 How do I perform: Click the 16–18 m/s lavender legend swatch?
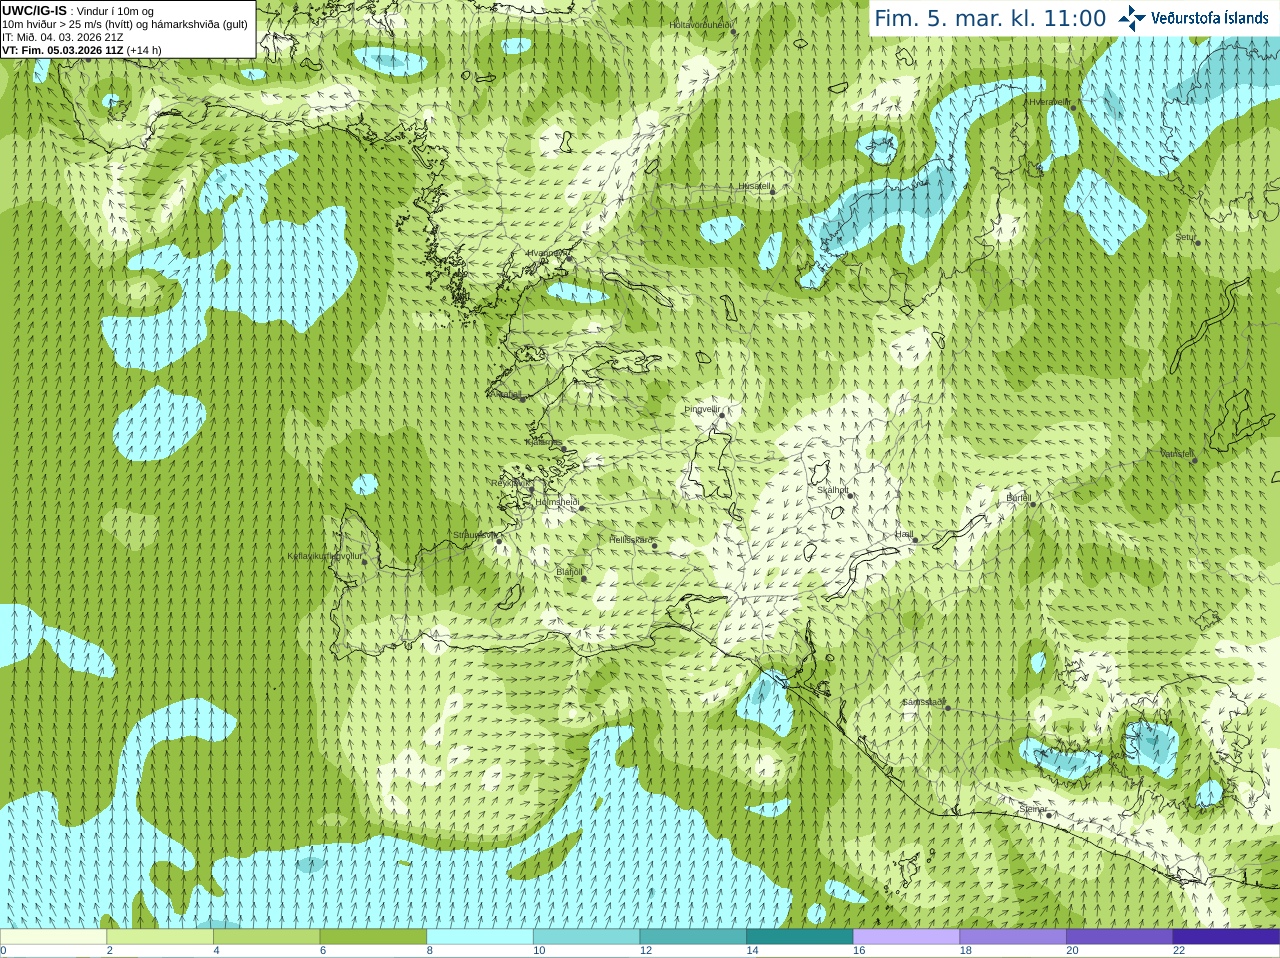[x=906, y=937]
